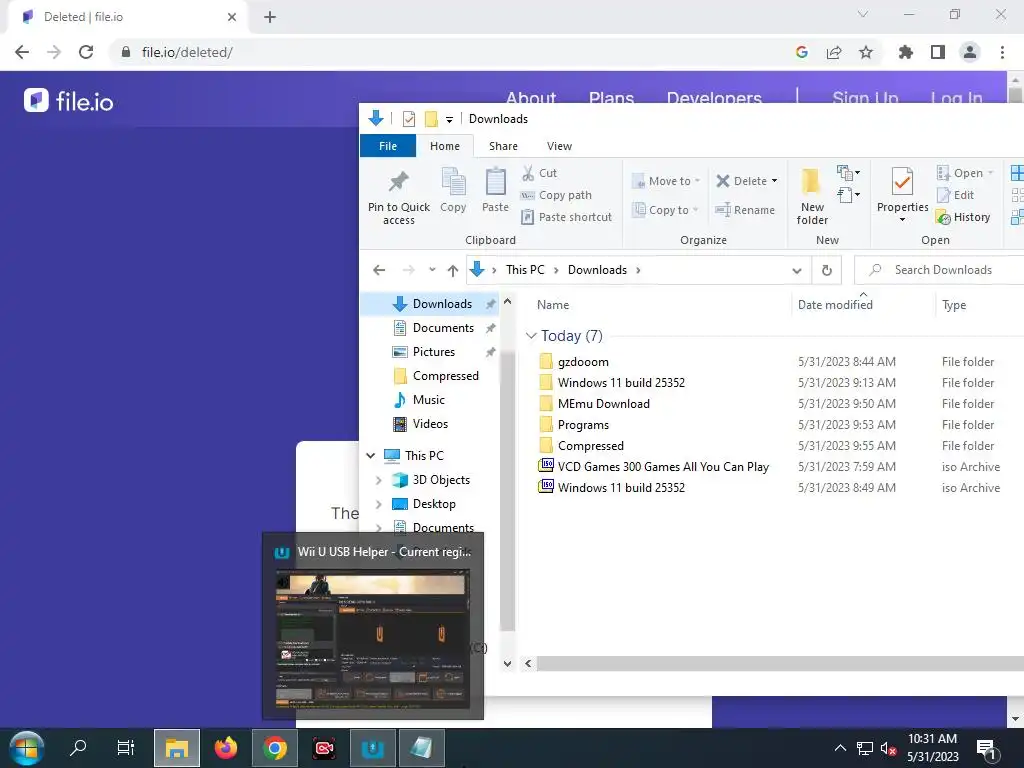1024x768 pixels.
Task: Click the share page icon in Chrome
Action: (x=834, y=52)
